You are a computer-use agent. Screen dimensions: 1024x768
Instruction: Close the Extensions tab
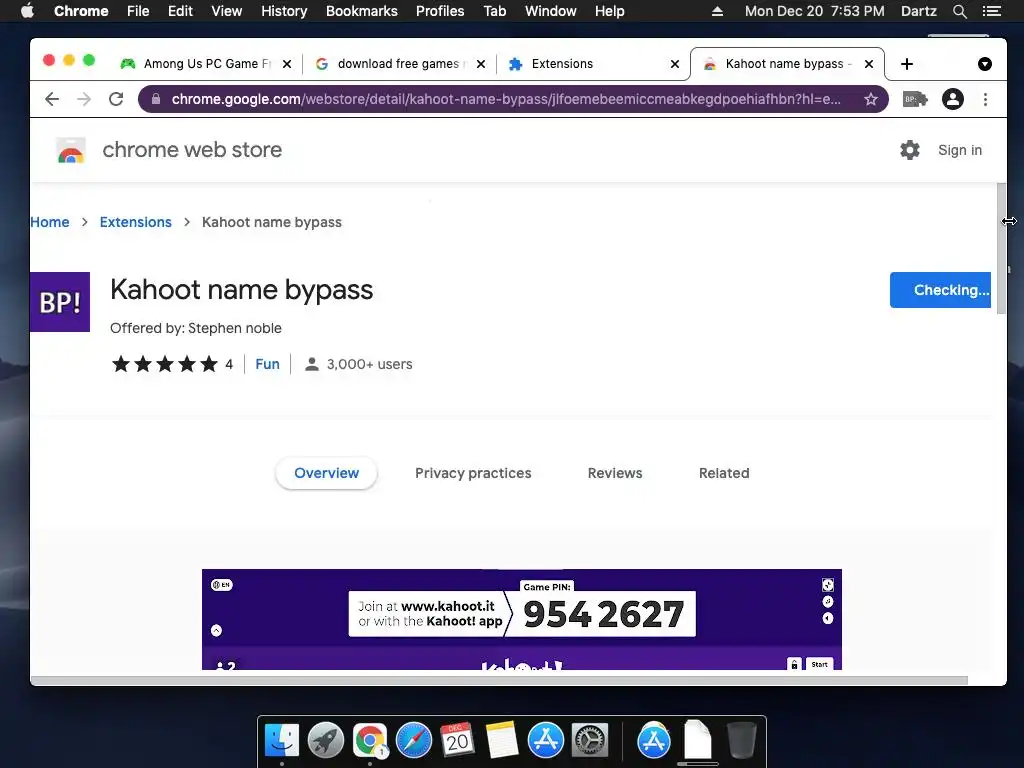pyautogui.click(x=675, y=64)
